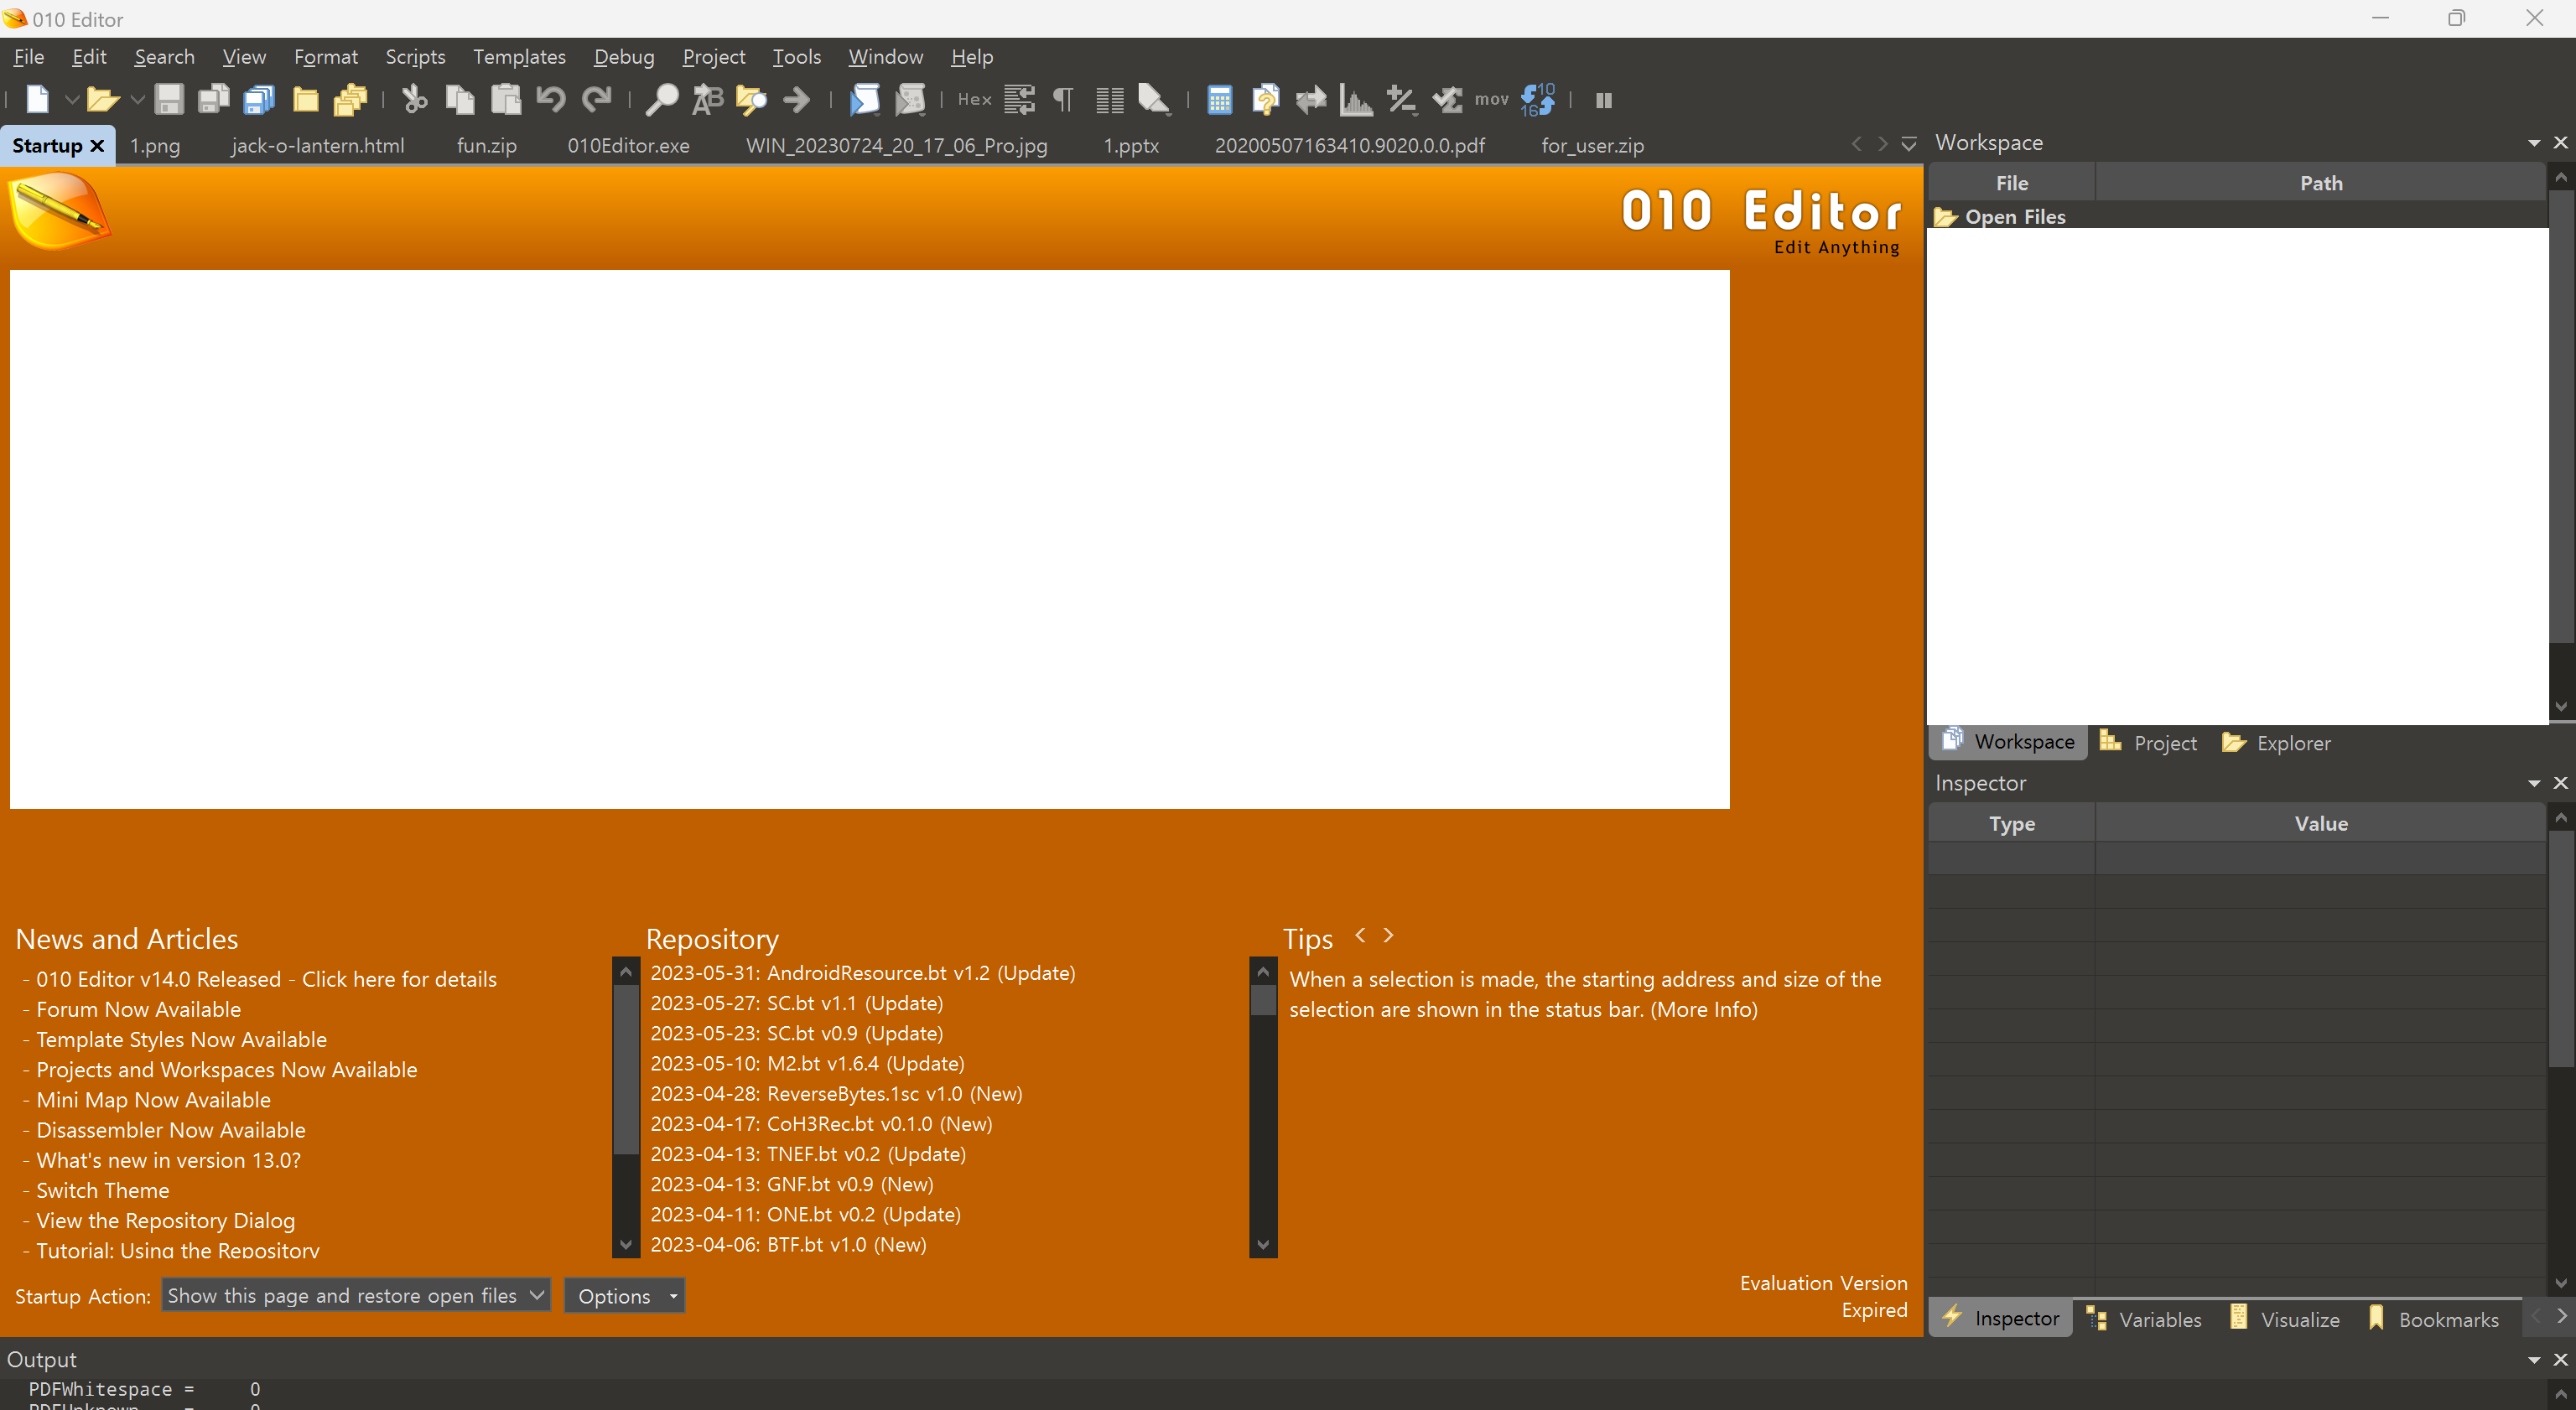Open the Histogram chart icon

1356,99
